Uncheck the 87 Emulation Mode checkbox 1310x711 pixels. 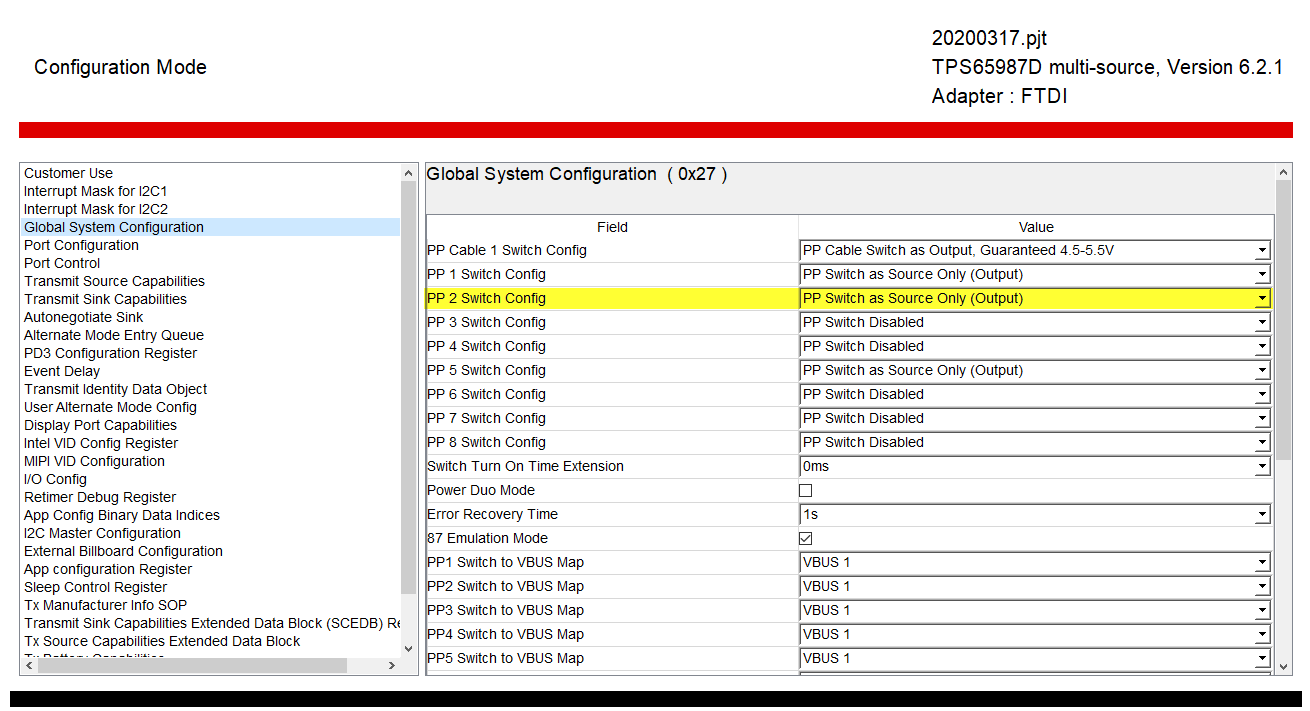805,538
